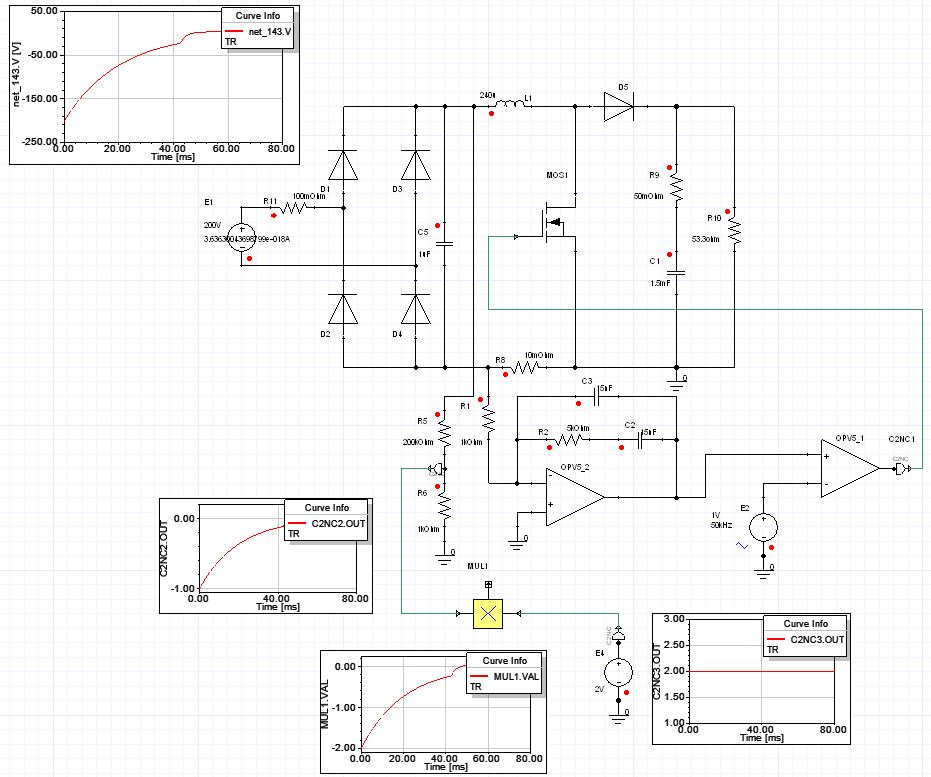Click the MUL1.VAL Curve Info legend entry
931x777 pixels.
pyautogui.click(x=505, y=676)
